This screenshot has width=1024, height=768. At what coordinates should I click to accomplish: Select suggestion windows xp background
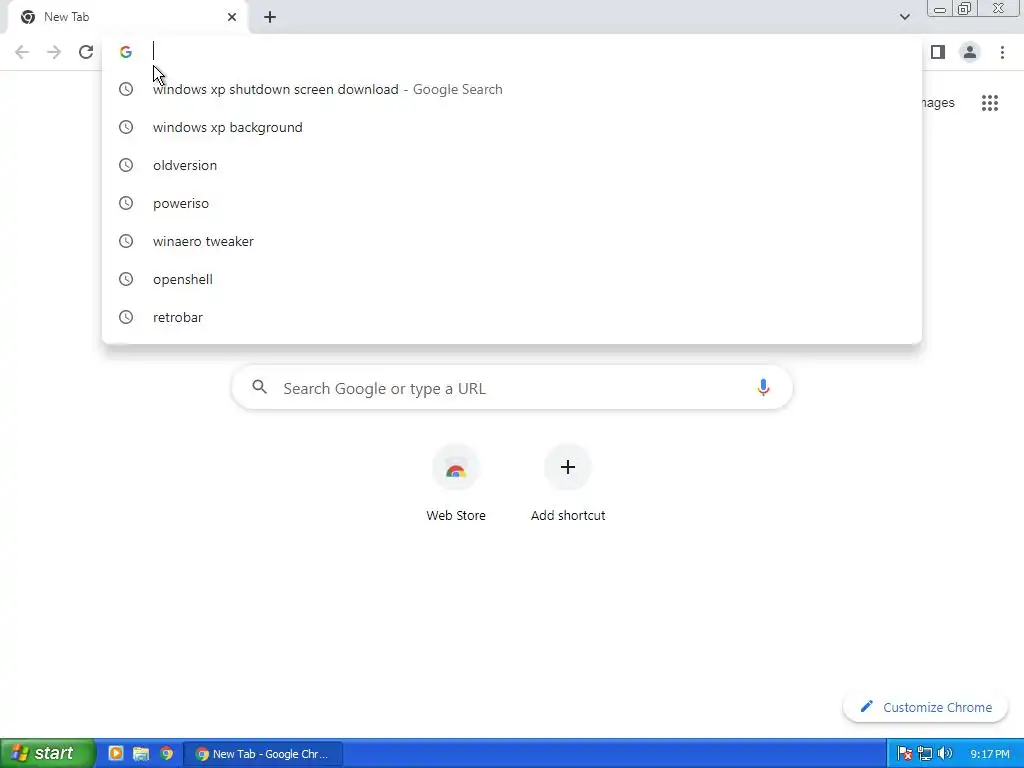tap(512, 127)
